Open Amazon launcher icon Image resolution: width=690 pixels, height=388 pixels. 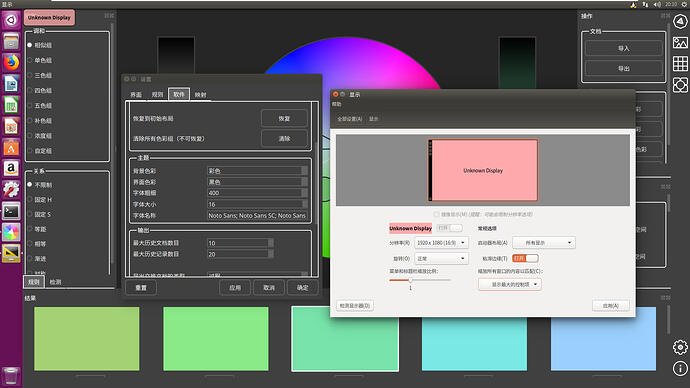click(11, 168)
